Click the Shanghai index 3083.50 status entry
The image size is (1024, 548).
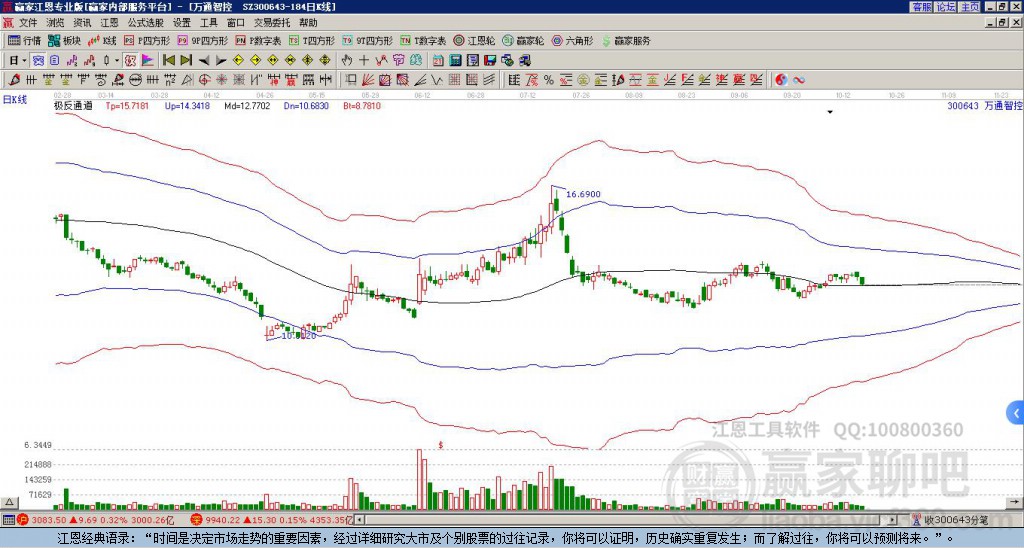(96, 520)
